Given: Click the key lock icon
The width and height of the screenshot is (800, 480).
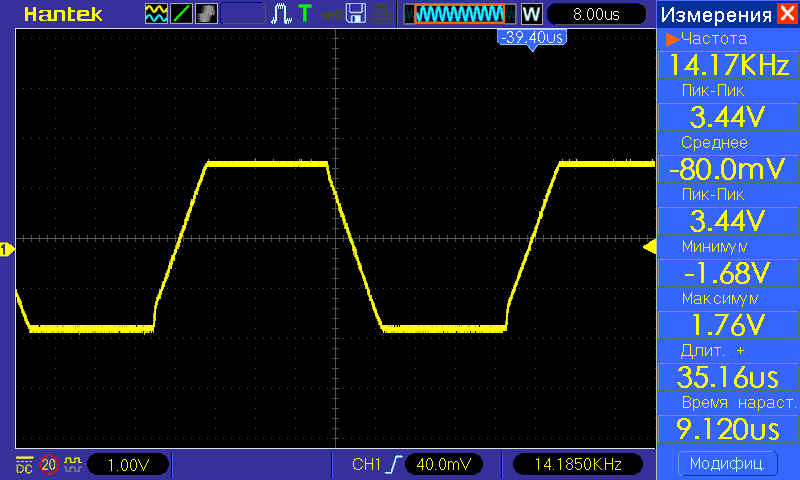Looking at the screenshot, I should pos(331,15).
